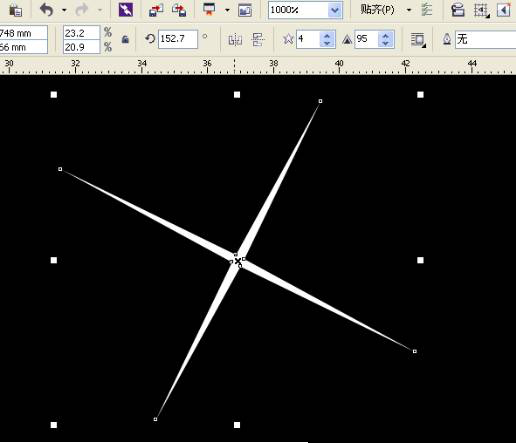Expand the Application Launcher dropdown arrow

(227, 10)
